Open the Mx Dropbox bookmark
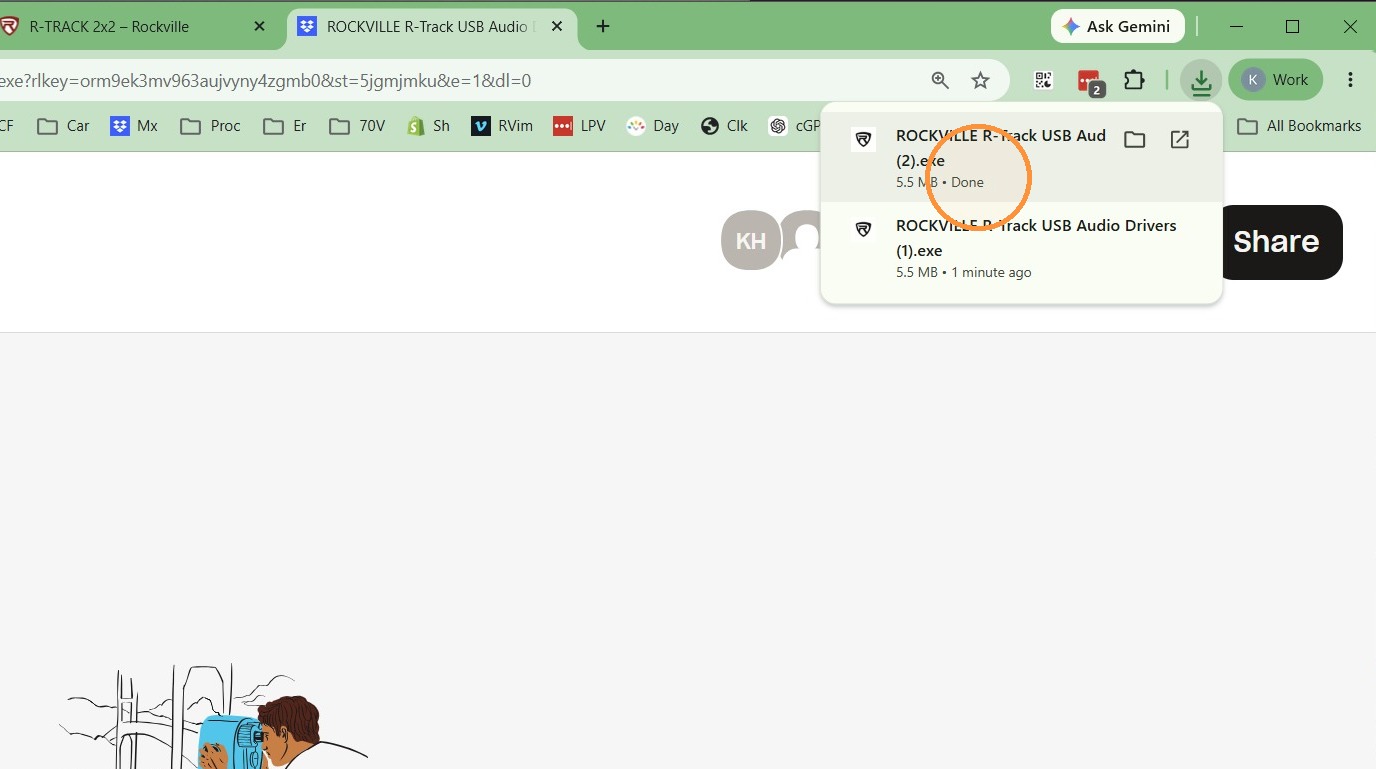 134,126
